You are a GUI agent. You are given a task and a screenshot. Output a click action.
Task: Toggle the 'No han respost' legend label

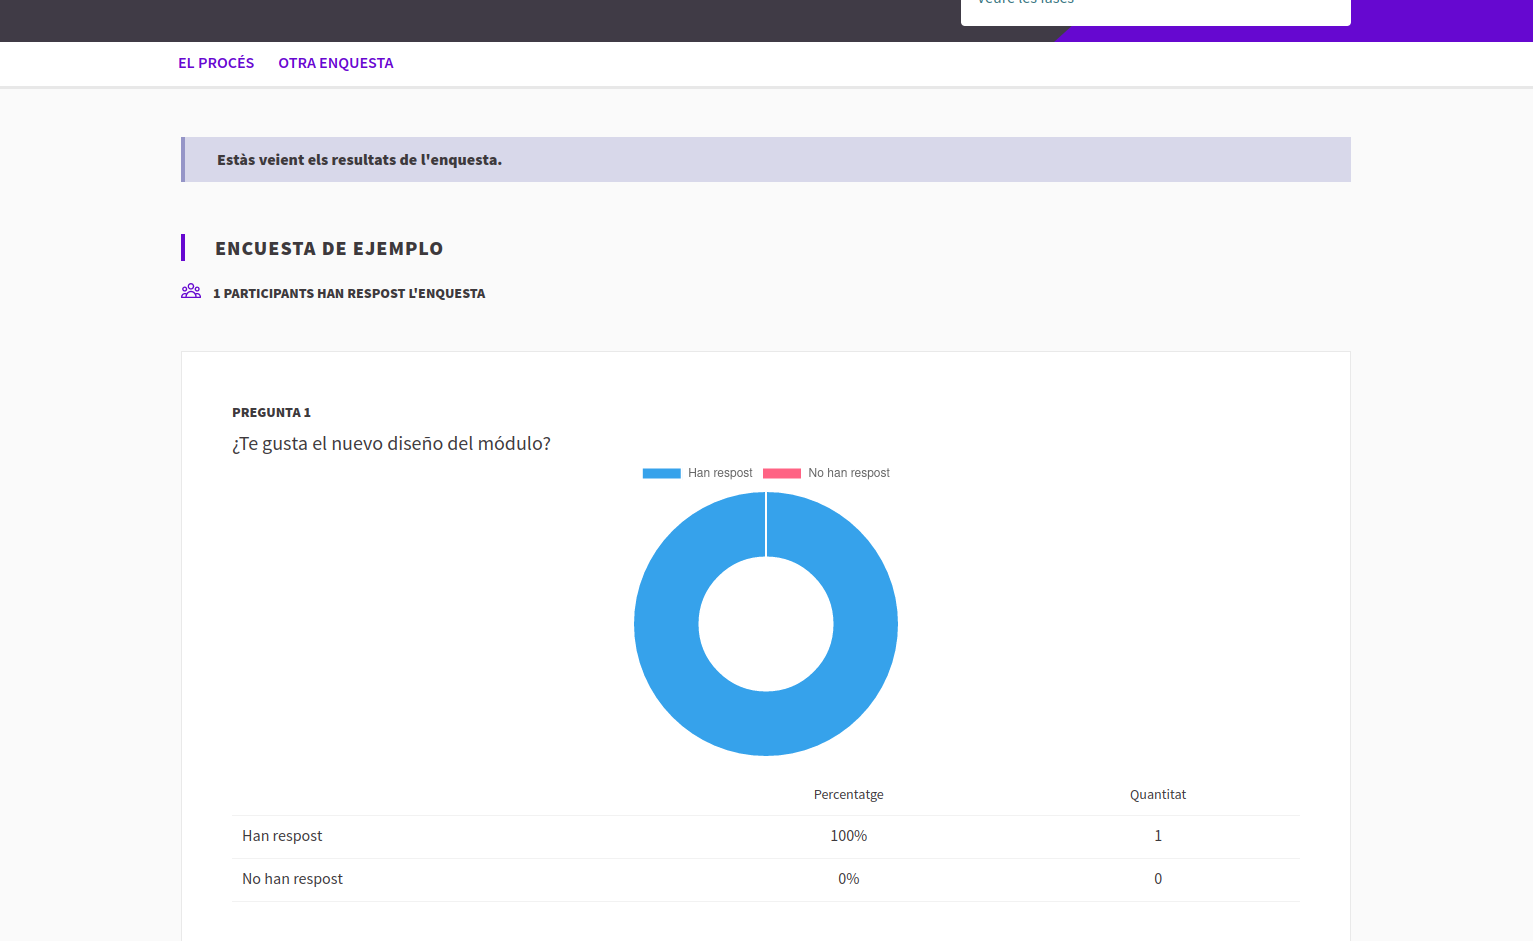[x=849, y=473]
